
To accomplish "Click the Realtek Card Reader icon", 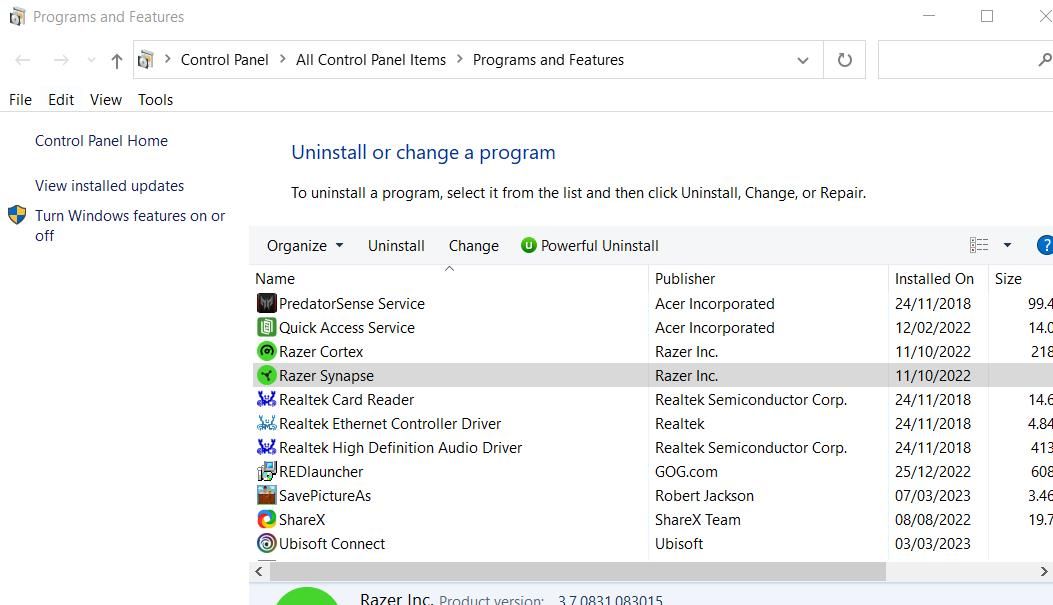I will coord(266,400).
